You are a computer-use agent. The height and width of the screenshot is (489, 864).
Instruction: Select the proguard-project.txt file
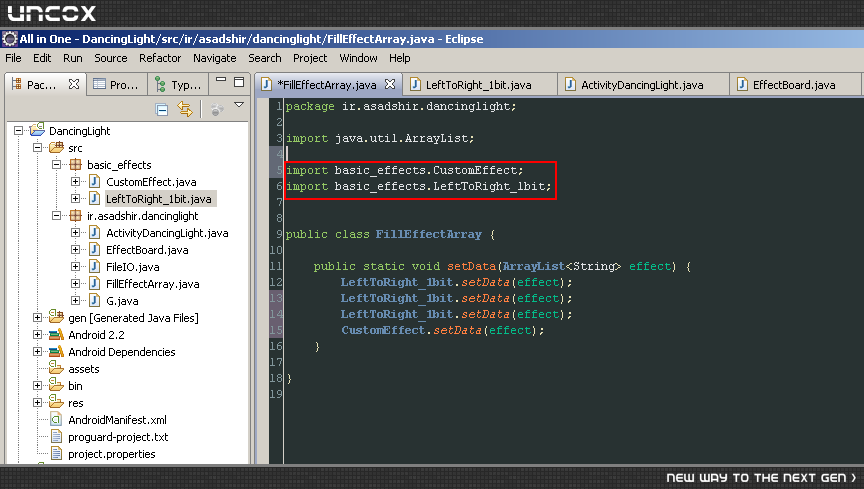118,437
